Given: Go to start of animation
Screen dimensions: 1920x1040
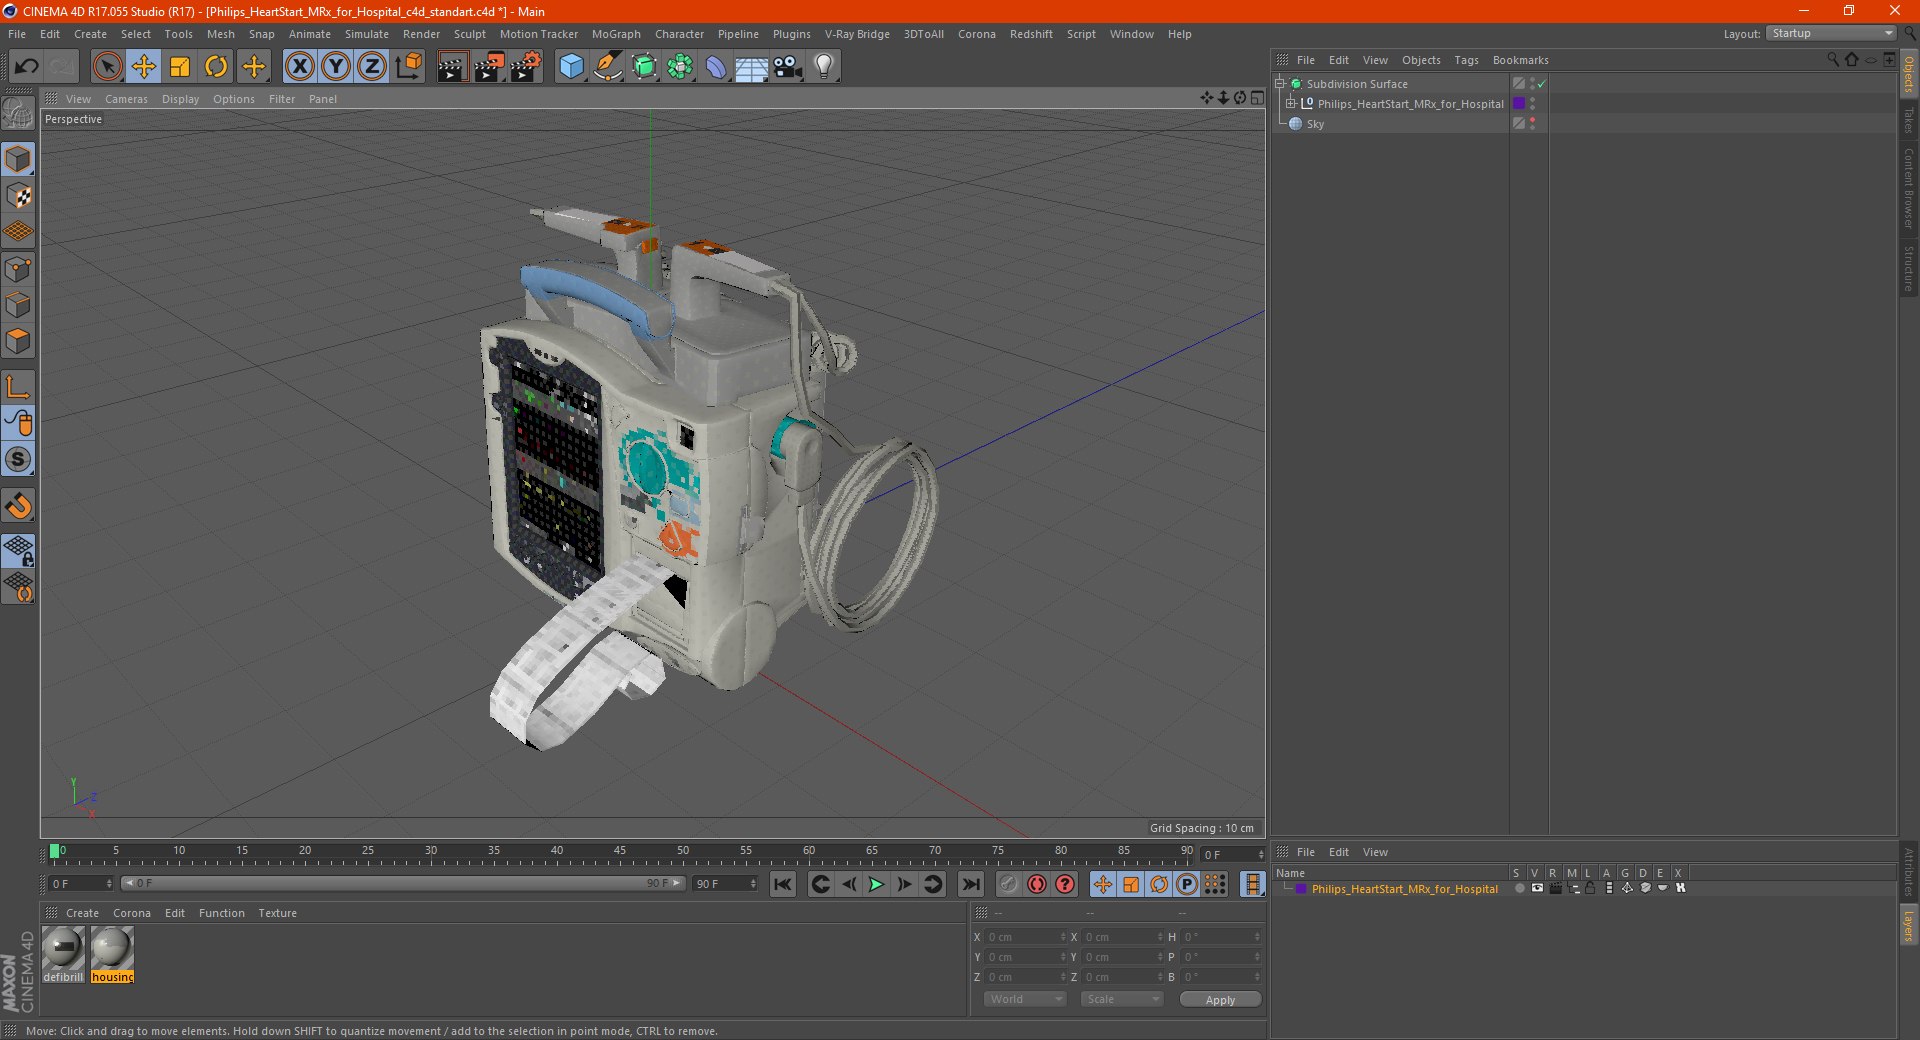Looking at the screenshot, I should tap(783, 884).
